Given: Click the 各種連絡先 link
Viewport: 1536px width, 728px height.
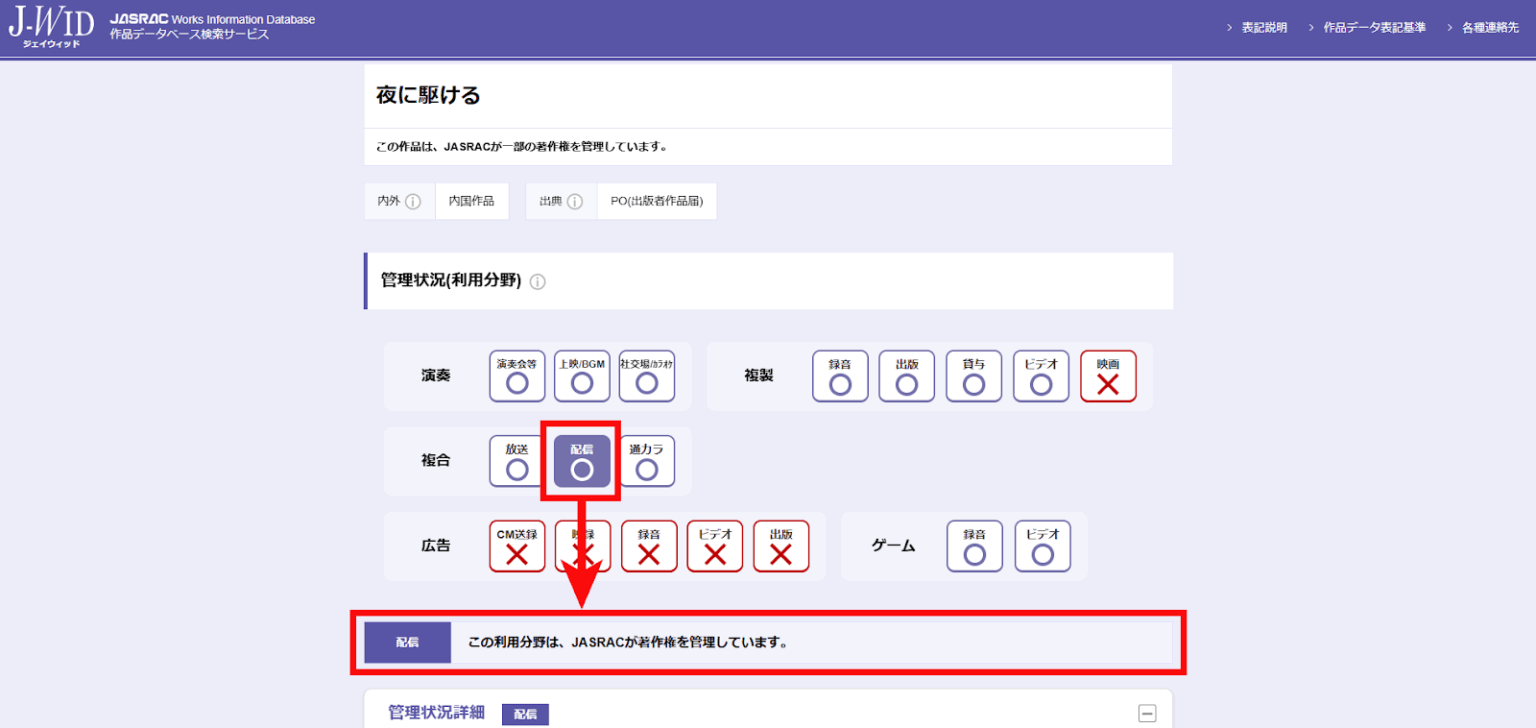Looking at the screenshot, I should click(x=1489, y=28).
